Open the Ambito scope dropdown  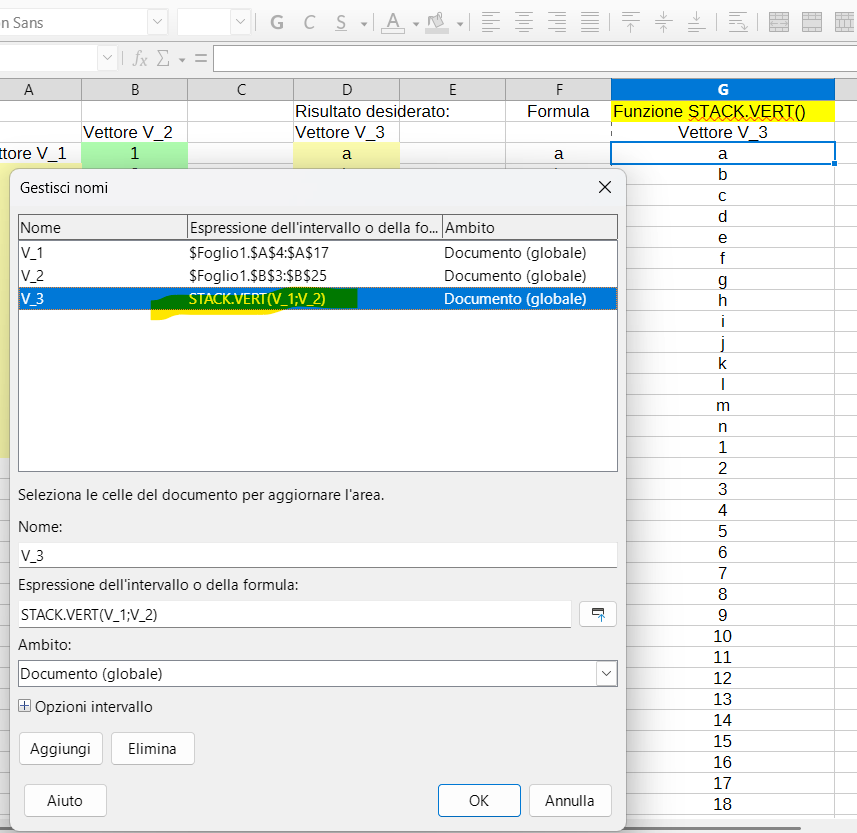click(x=606, y=674)
